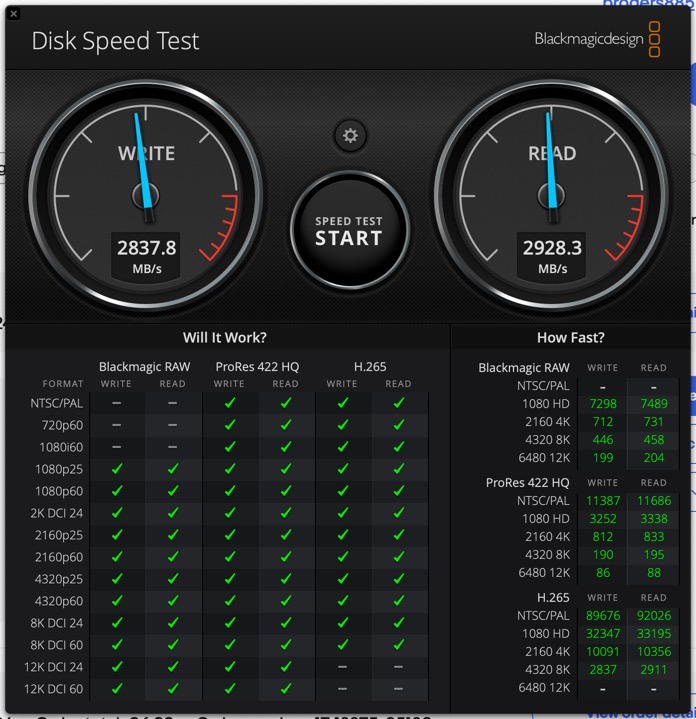This screenshot has height=719, width=696.
Task: Click ProRes 422 HQ NTSC/PAL read value 11686
Action: [x=654, y=501]
